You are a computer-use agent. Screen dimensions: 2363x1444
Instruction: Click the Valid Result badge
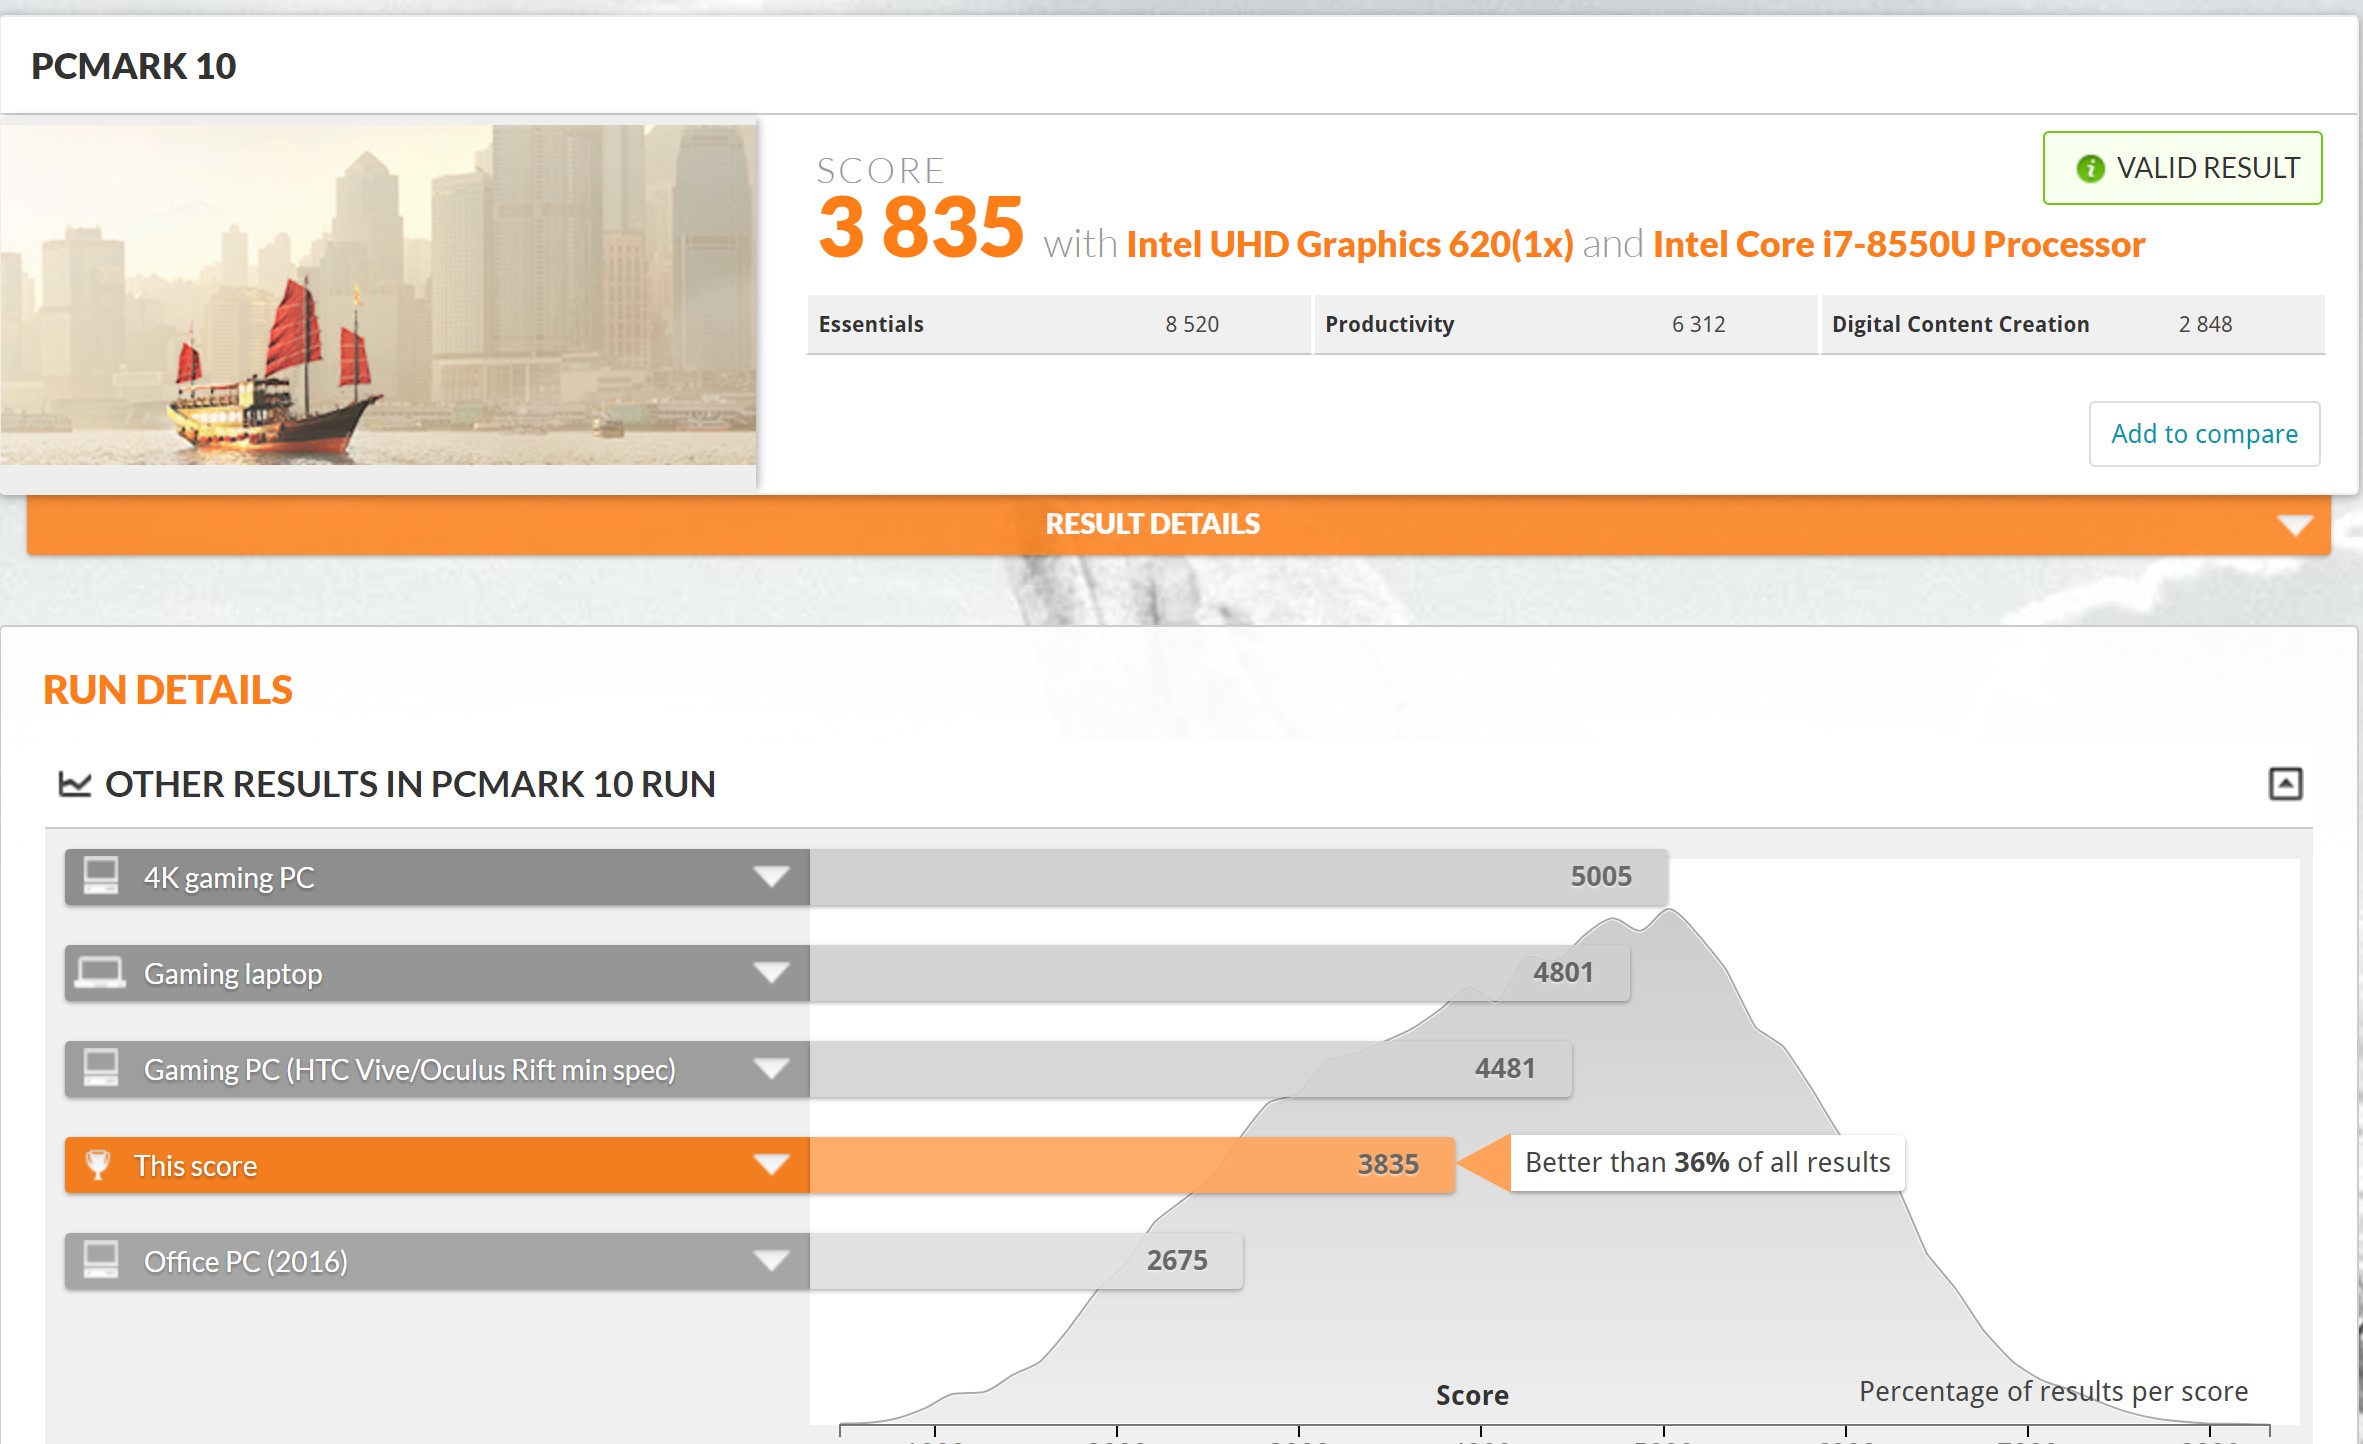pos(2182,168)
